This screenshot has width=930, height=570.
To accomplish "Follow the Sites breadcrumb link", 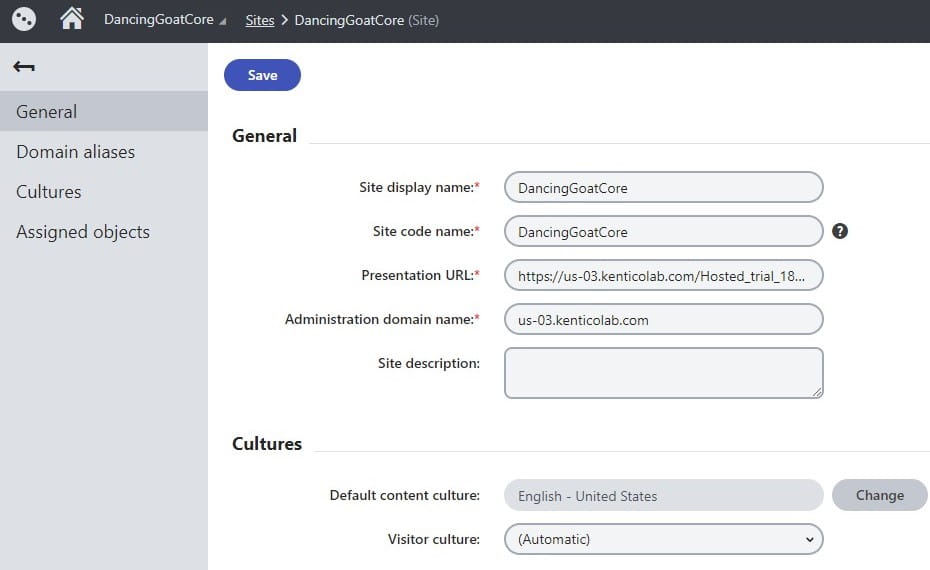I will 260,20.
